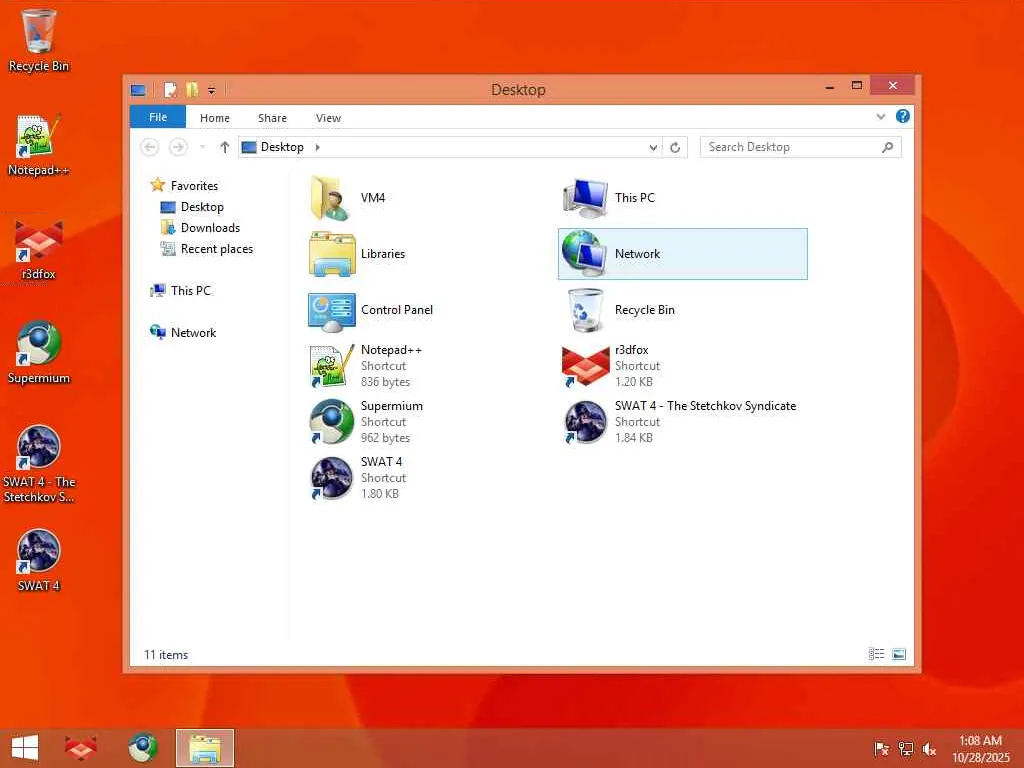
Task: Refresh the Desktop folder view
Action: click(x=675, y=148)
